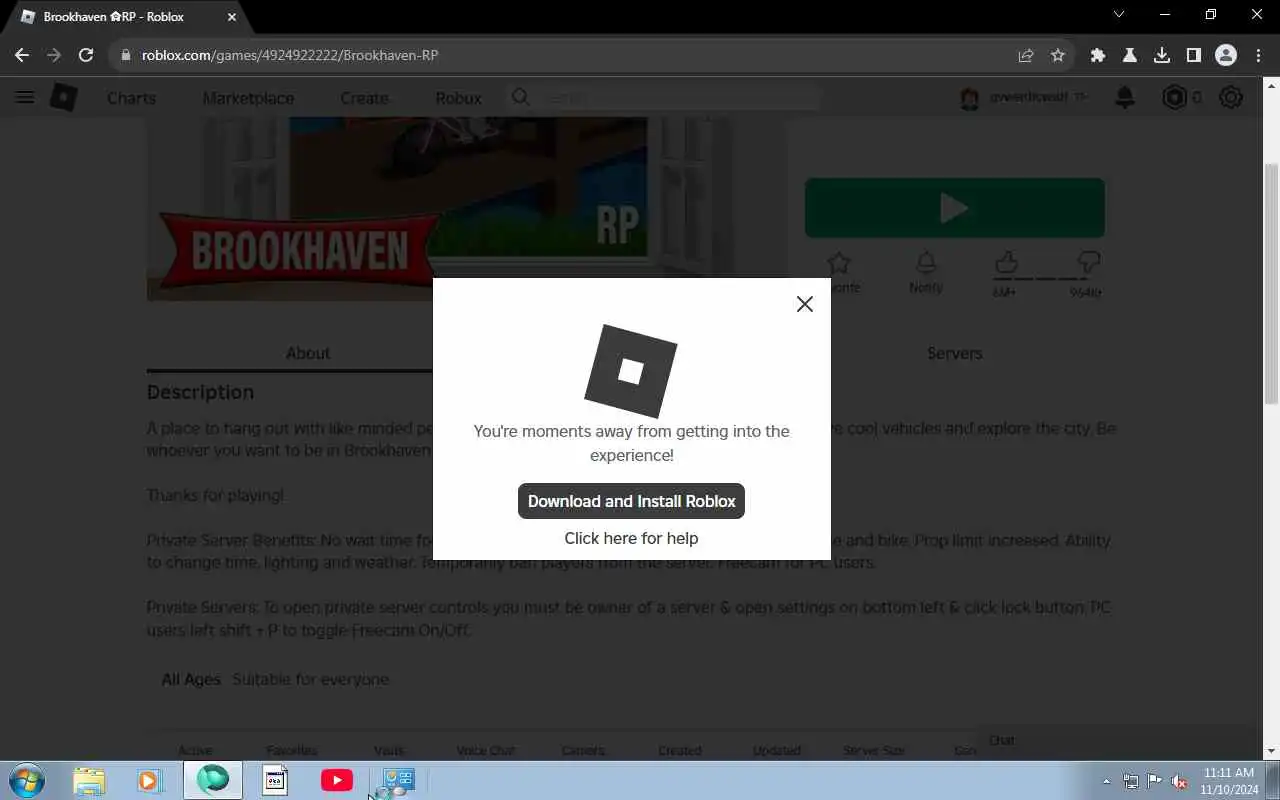Favorite the game with star icon

pos(839,263)
